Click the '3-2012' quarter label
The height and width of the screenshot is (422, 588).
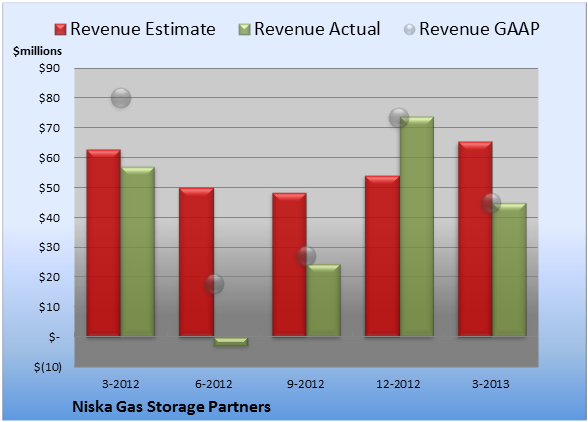click(x=121, y=384)
